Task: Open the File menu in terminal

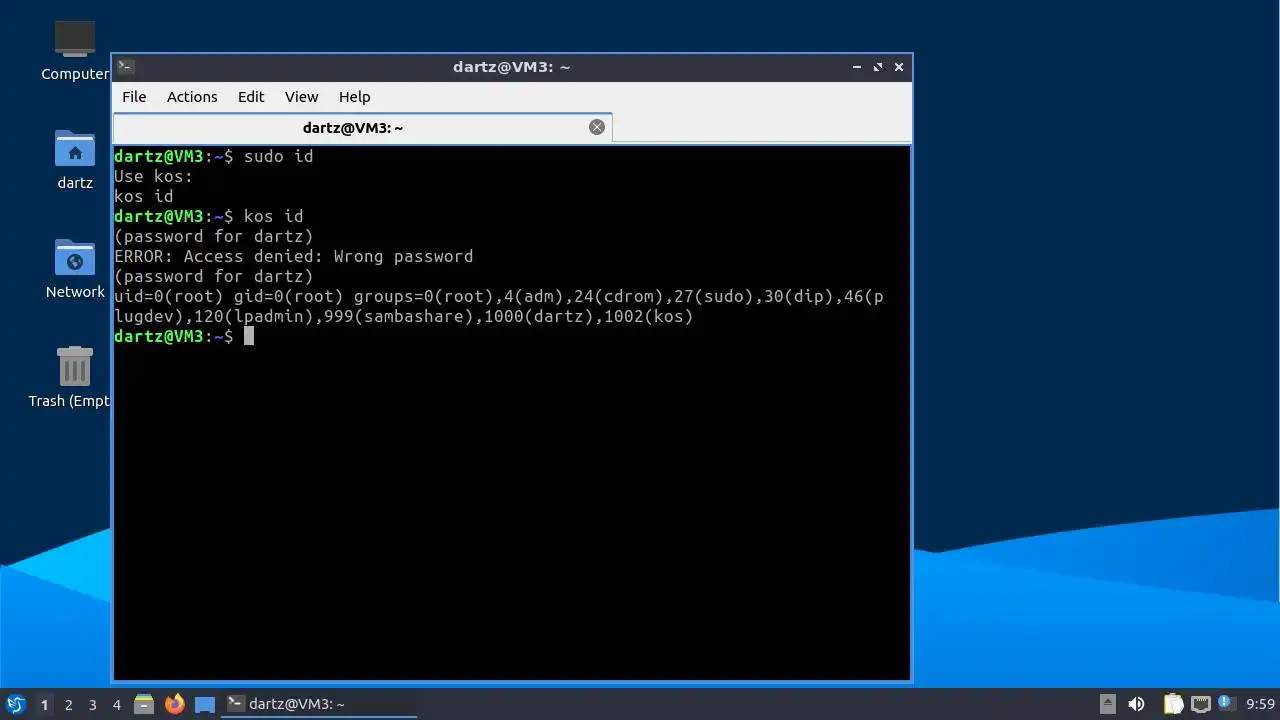Action: coord(134,97)
